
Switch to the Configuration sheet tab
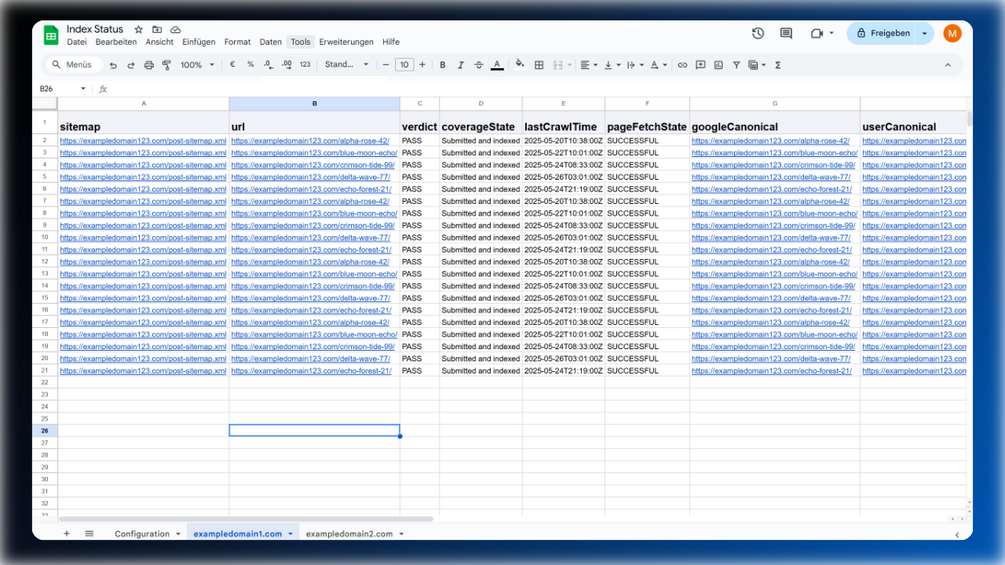click(x=142, y=534)
